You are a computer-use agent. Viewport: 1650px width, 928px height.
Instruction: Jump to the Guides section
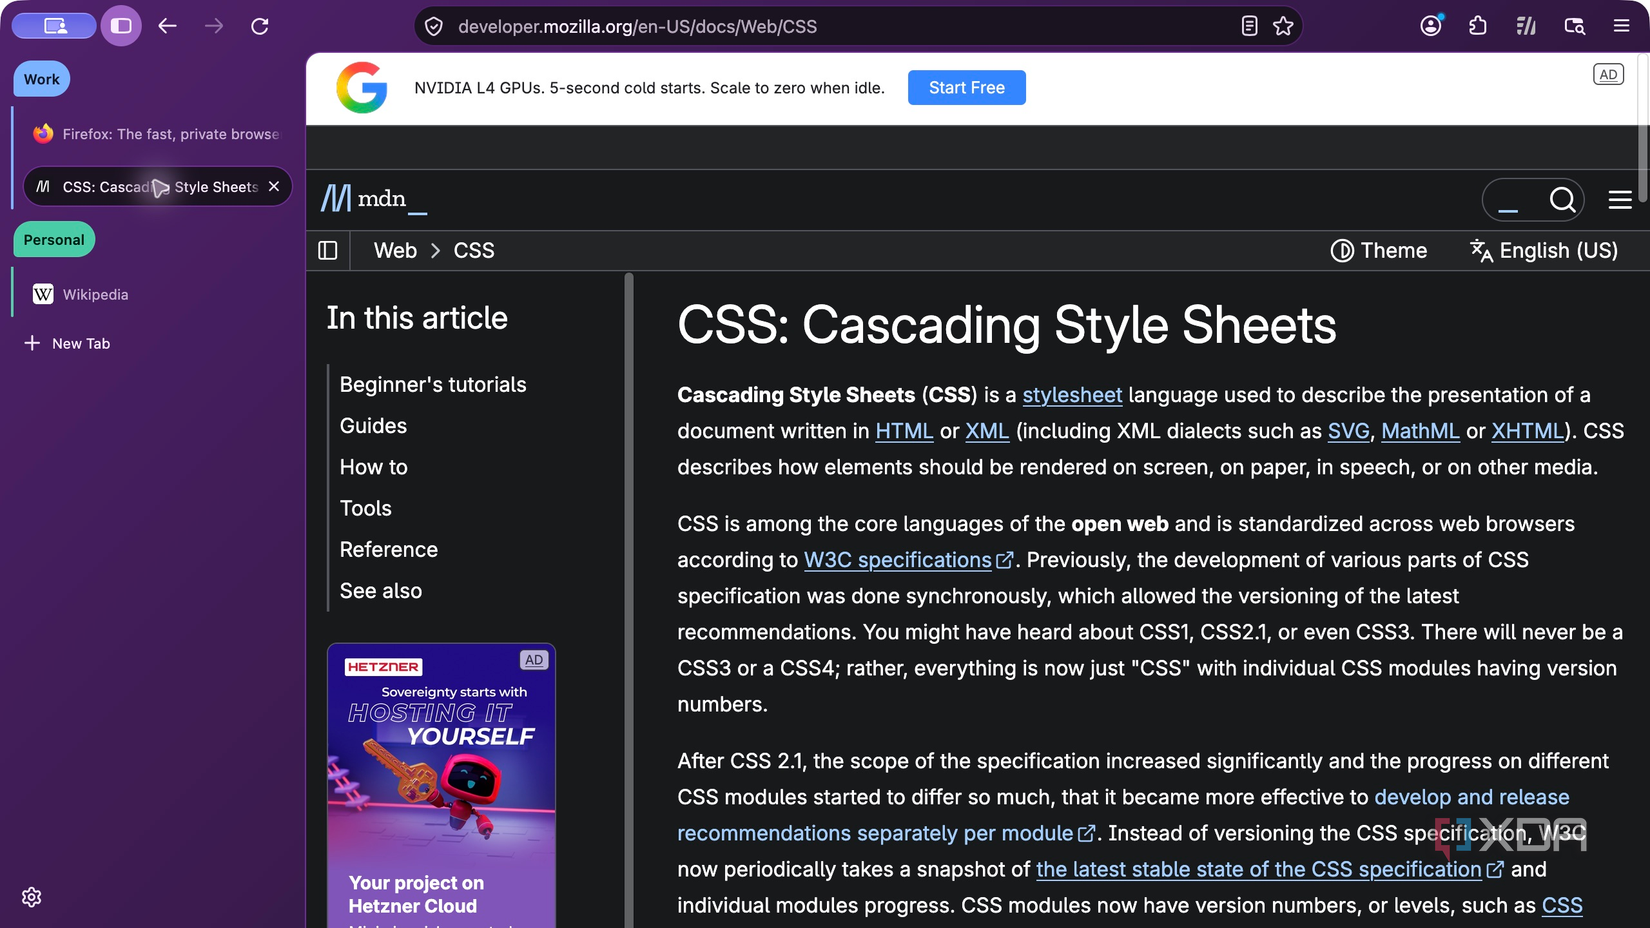pyautogui.click(x=373, y=426)
